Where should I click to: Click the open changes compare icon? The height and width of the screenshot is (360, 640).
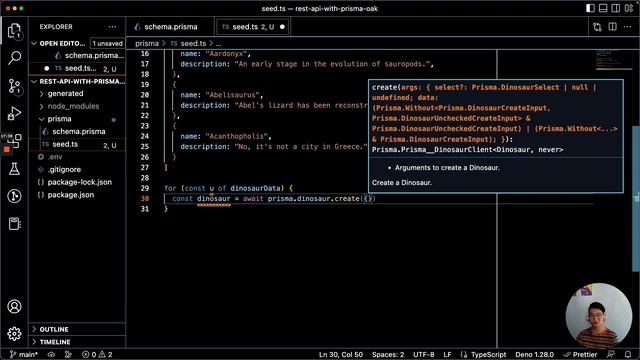[597, 27]
